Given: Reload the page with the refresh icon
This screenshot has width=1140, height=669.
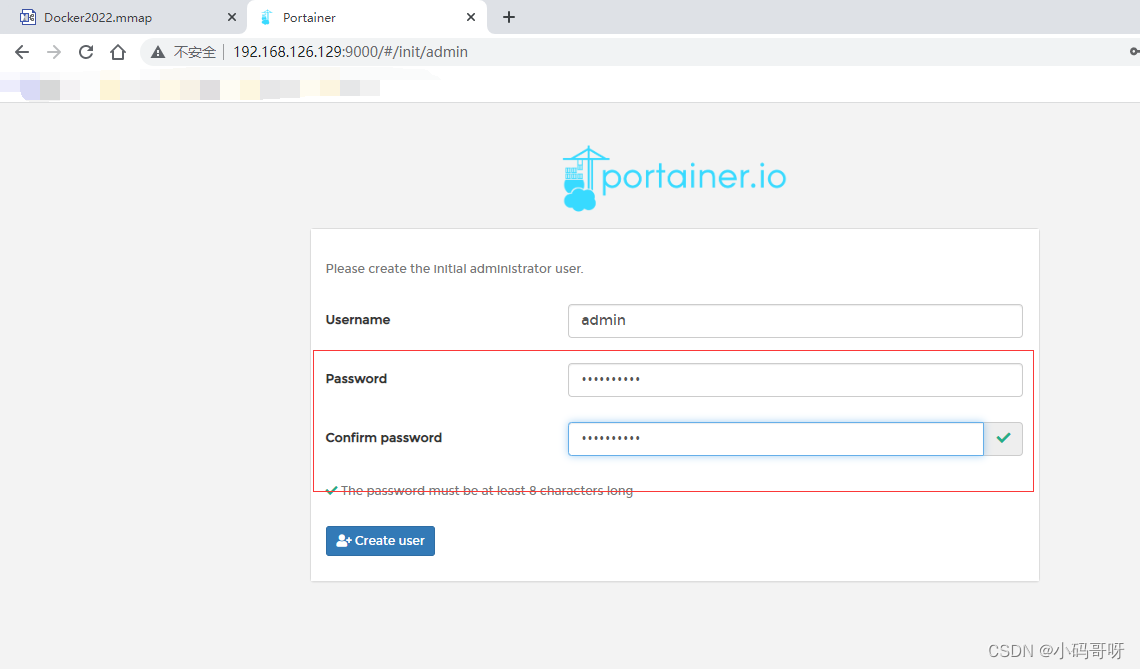Looking at the screenshot, I should pos(86,52).
